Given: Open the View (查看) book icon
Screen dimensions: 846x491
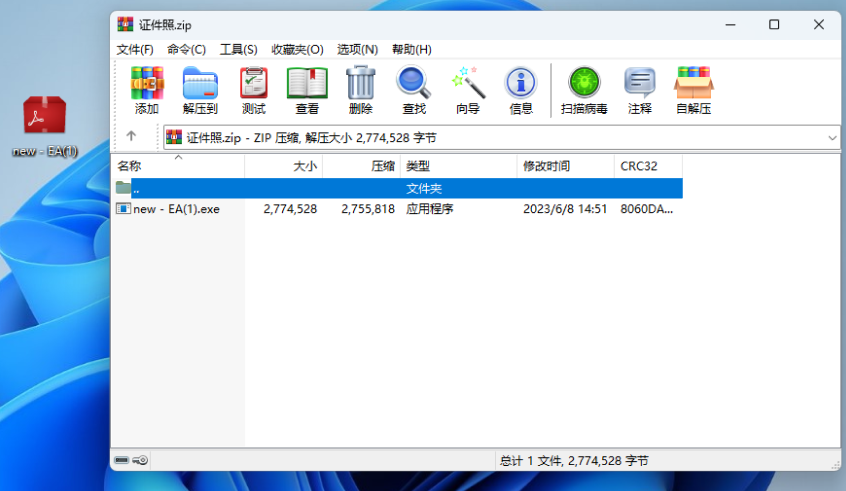Looking at the screenshot, I should click(307, 90).
